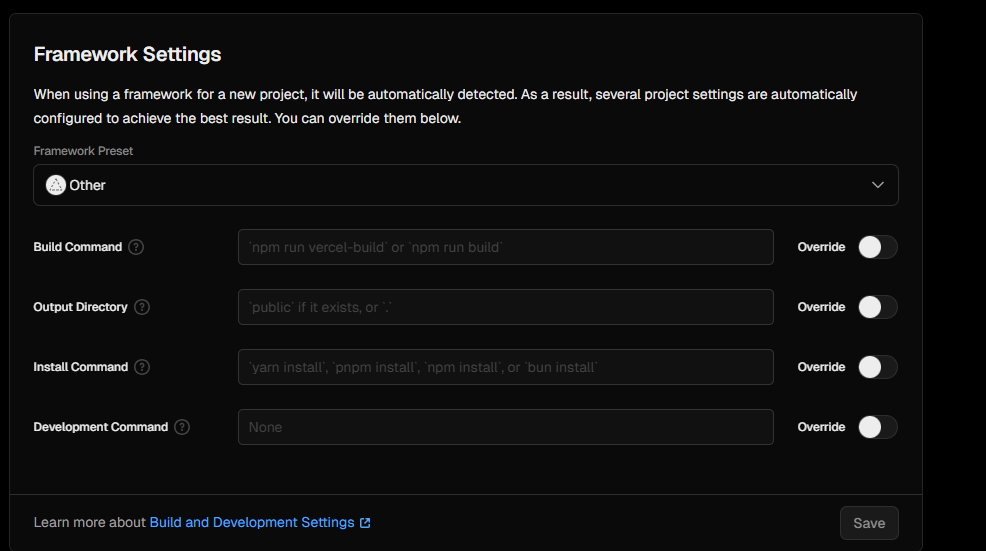This screenshot has height=551, width=986.
Task: Click the help icon next to Build Command
Action: [136, 247]
